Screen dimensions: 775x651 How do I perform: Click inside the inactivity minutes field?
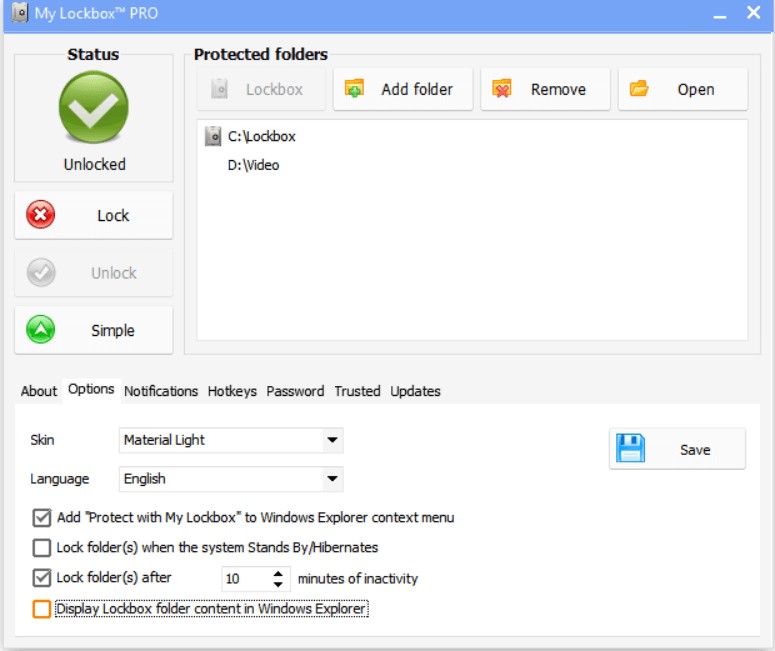(243, 578)
